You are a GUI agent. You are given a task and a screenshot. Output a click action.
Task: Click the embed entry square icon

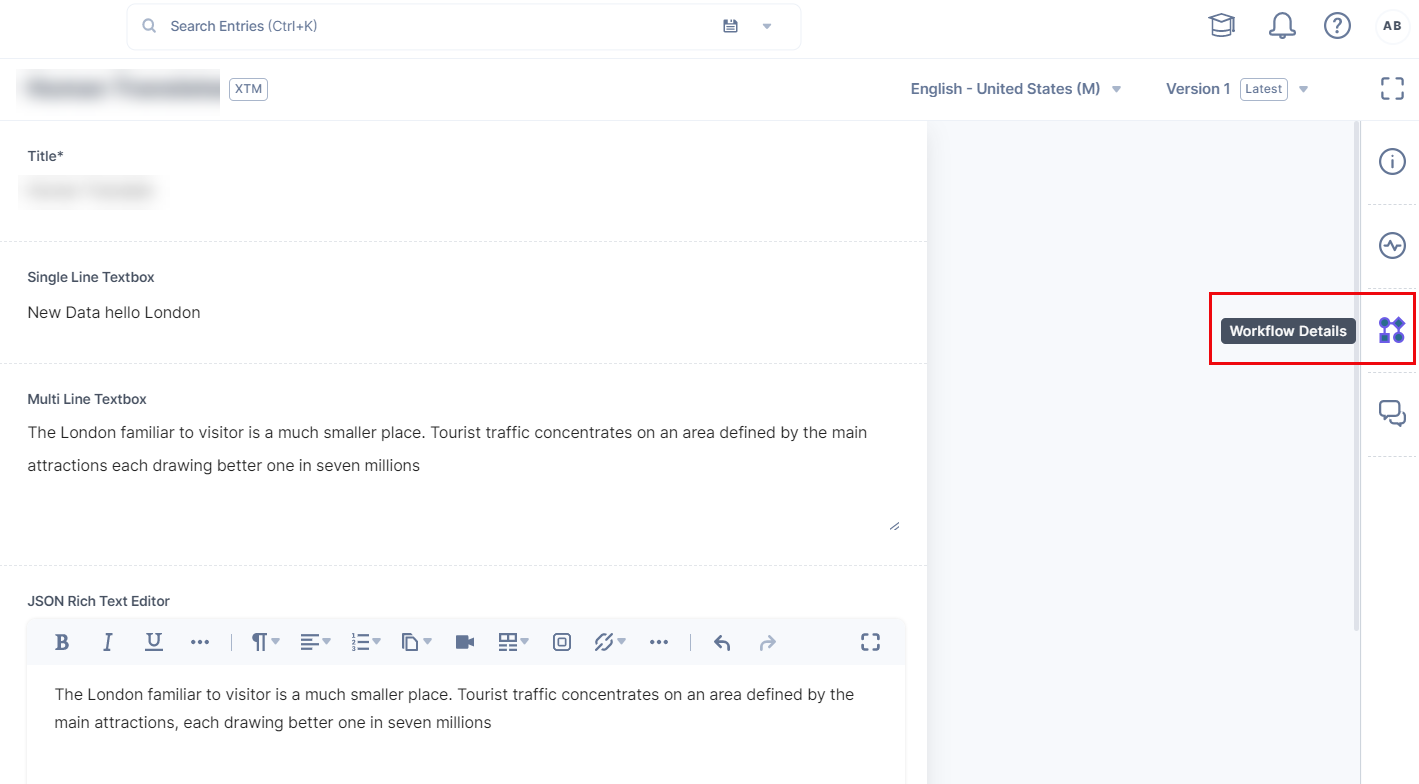[x=562, y=642]
